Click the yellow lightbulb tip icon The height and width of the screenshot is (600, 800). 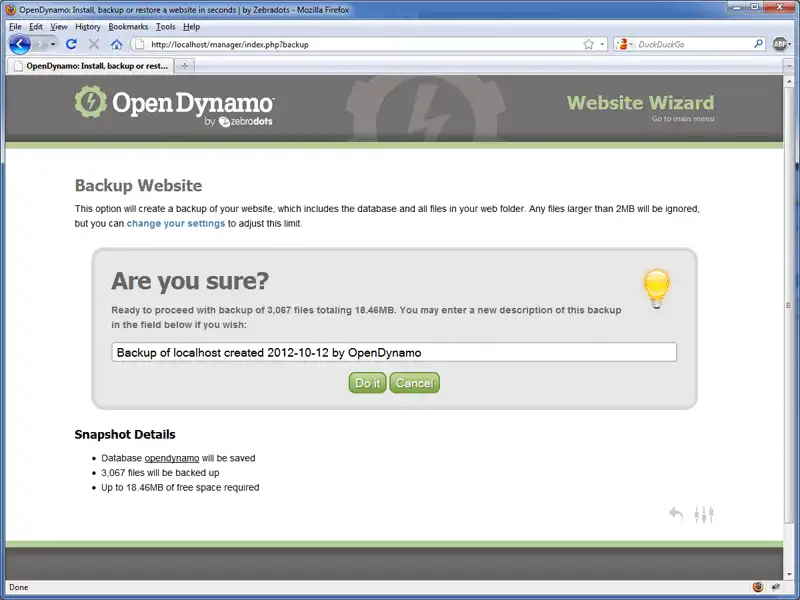pyautogui.click(x=656, y=289)
